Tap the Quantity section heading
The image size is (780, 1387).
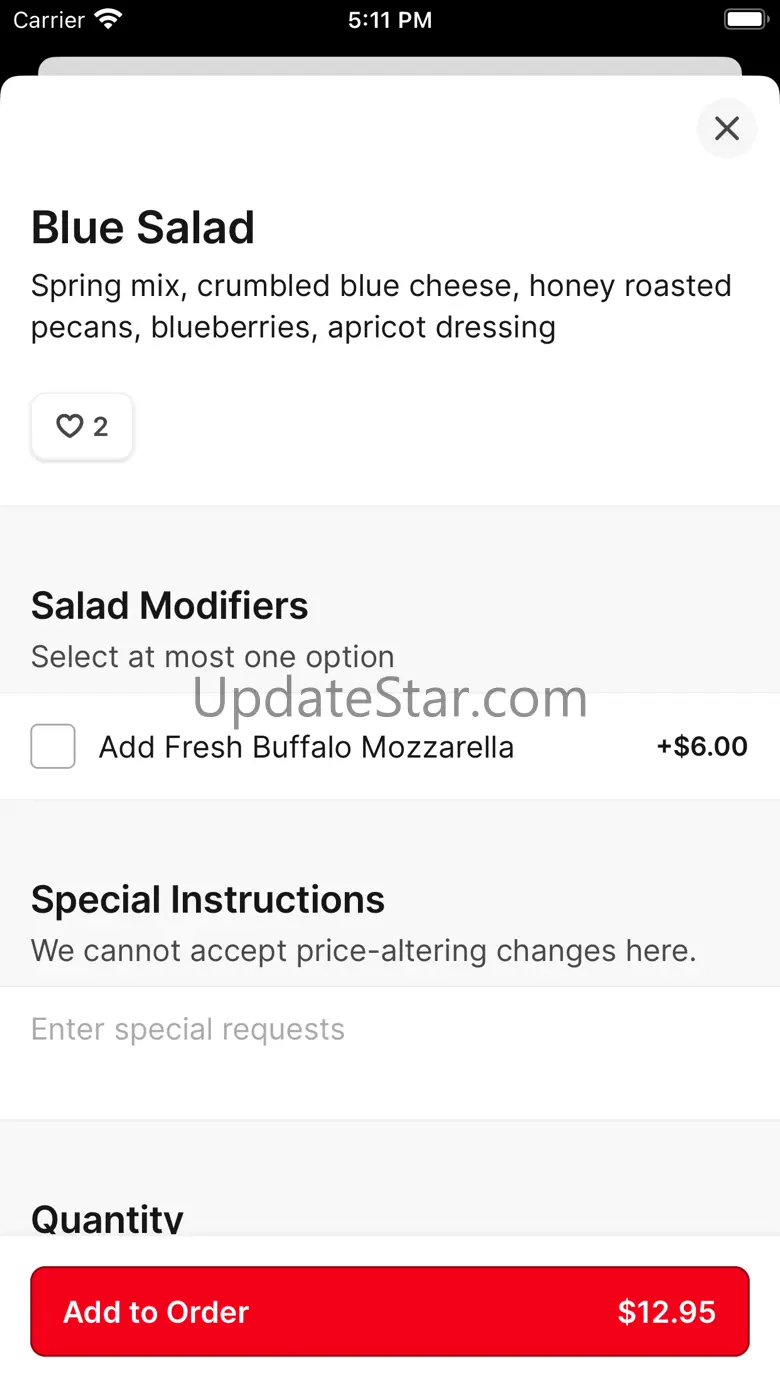tap(108, 1218)
